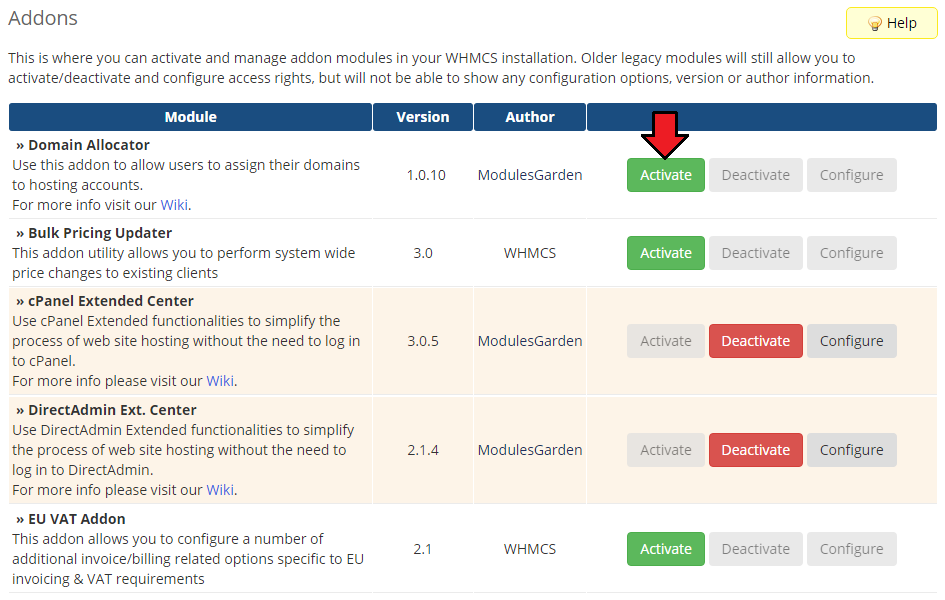Viewport: 945px width, 600px height.
Task: Click Configure in the Domain Allocator row
Action: (x=851, y=175)
